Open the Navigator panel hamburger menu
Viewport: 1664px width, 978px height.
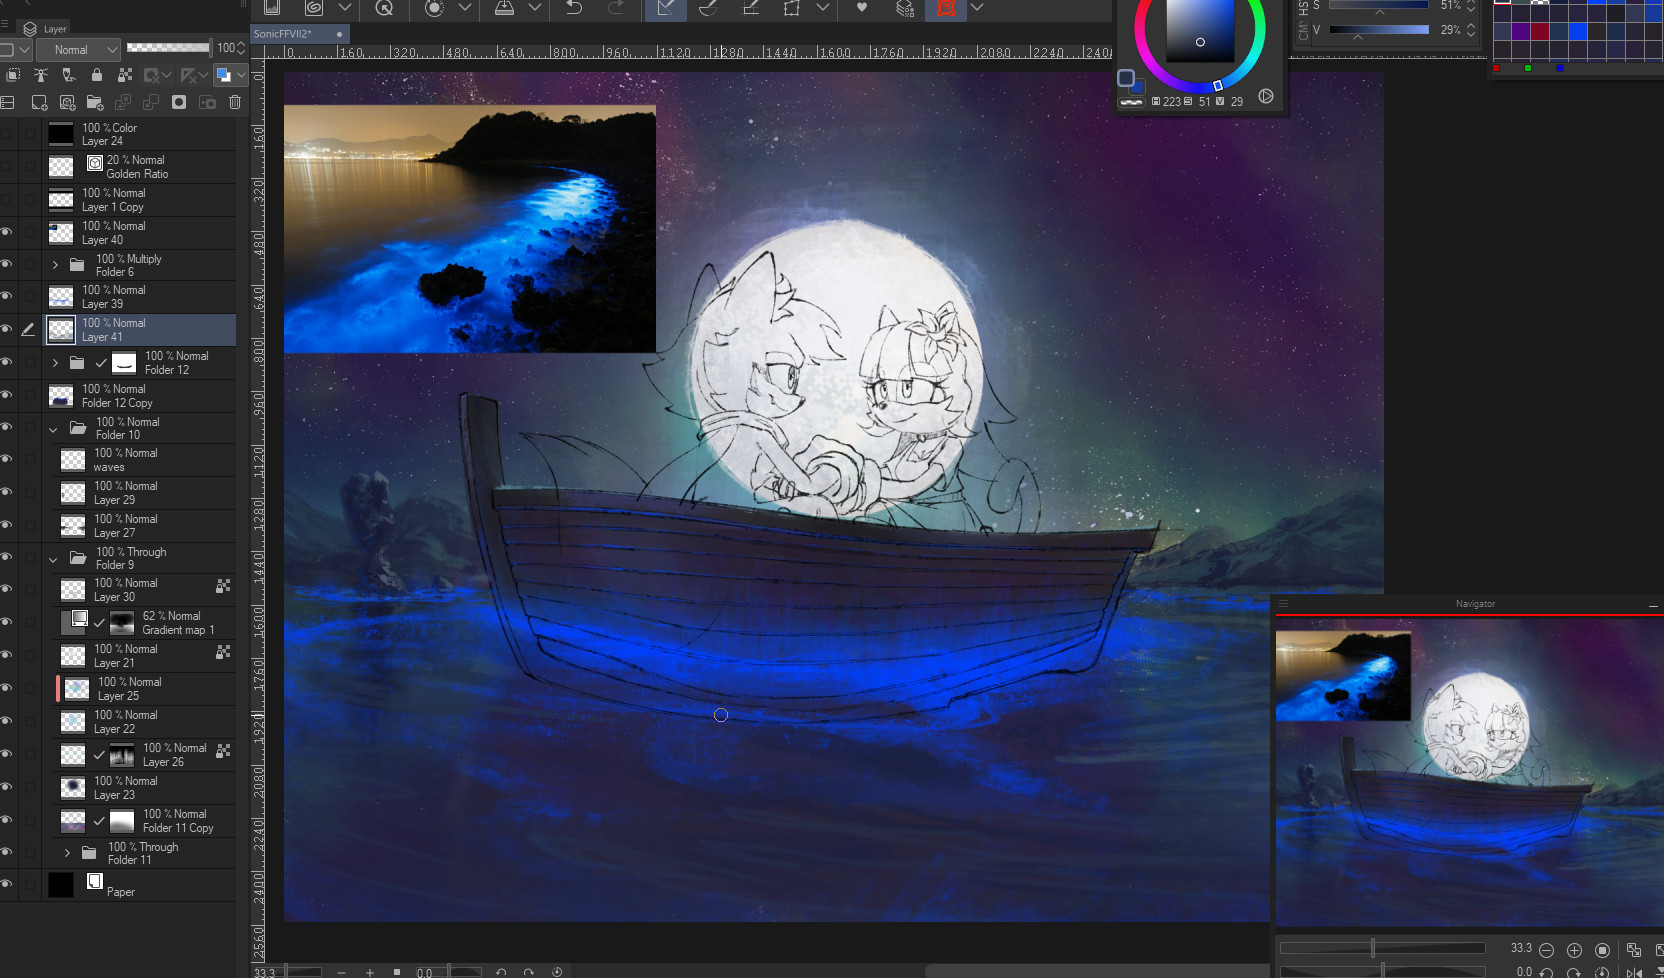click(x=1283, y=604)
